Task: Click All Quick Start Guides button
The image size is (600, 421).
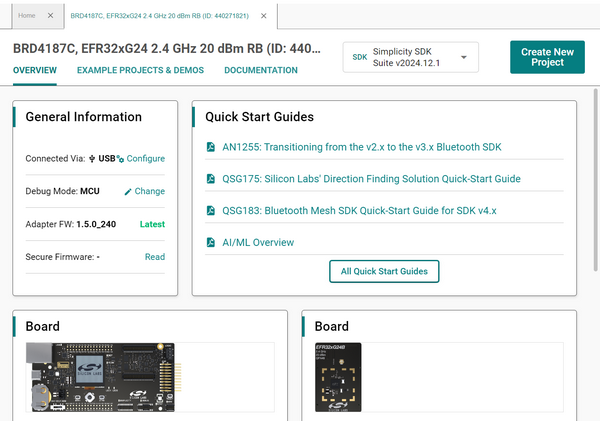Action: click(384, 271)
